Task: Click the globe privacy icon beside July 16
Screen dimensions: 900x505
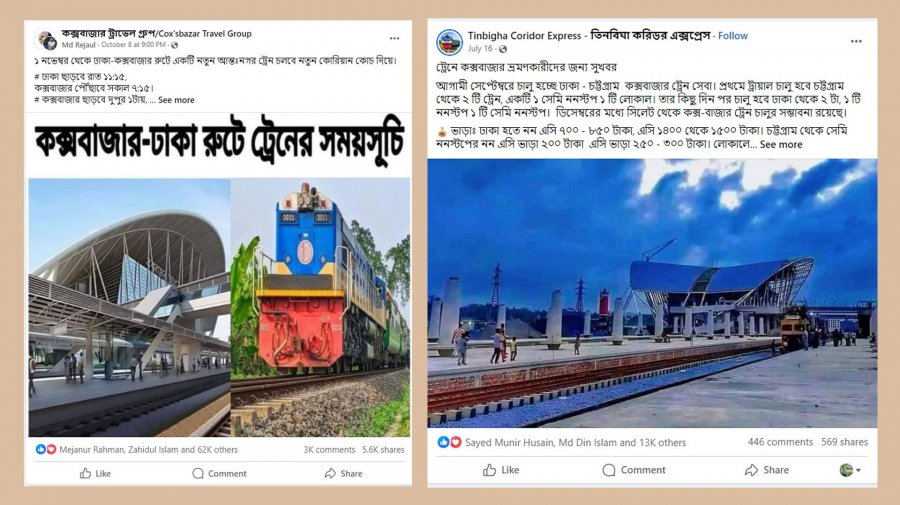Action: coord(502,49)
